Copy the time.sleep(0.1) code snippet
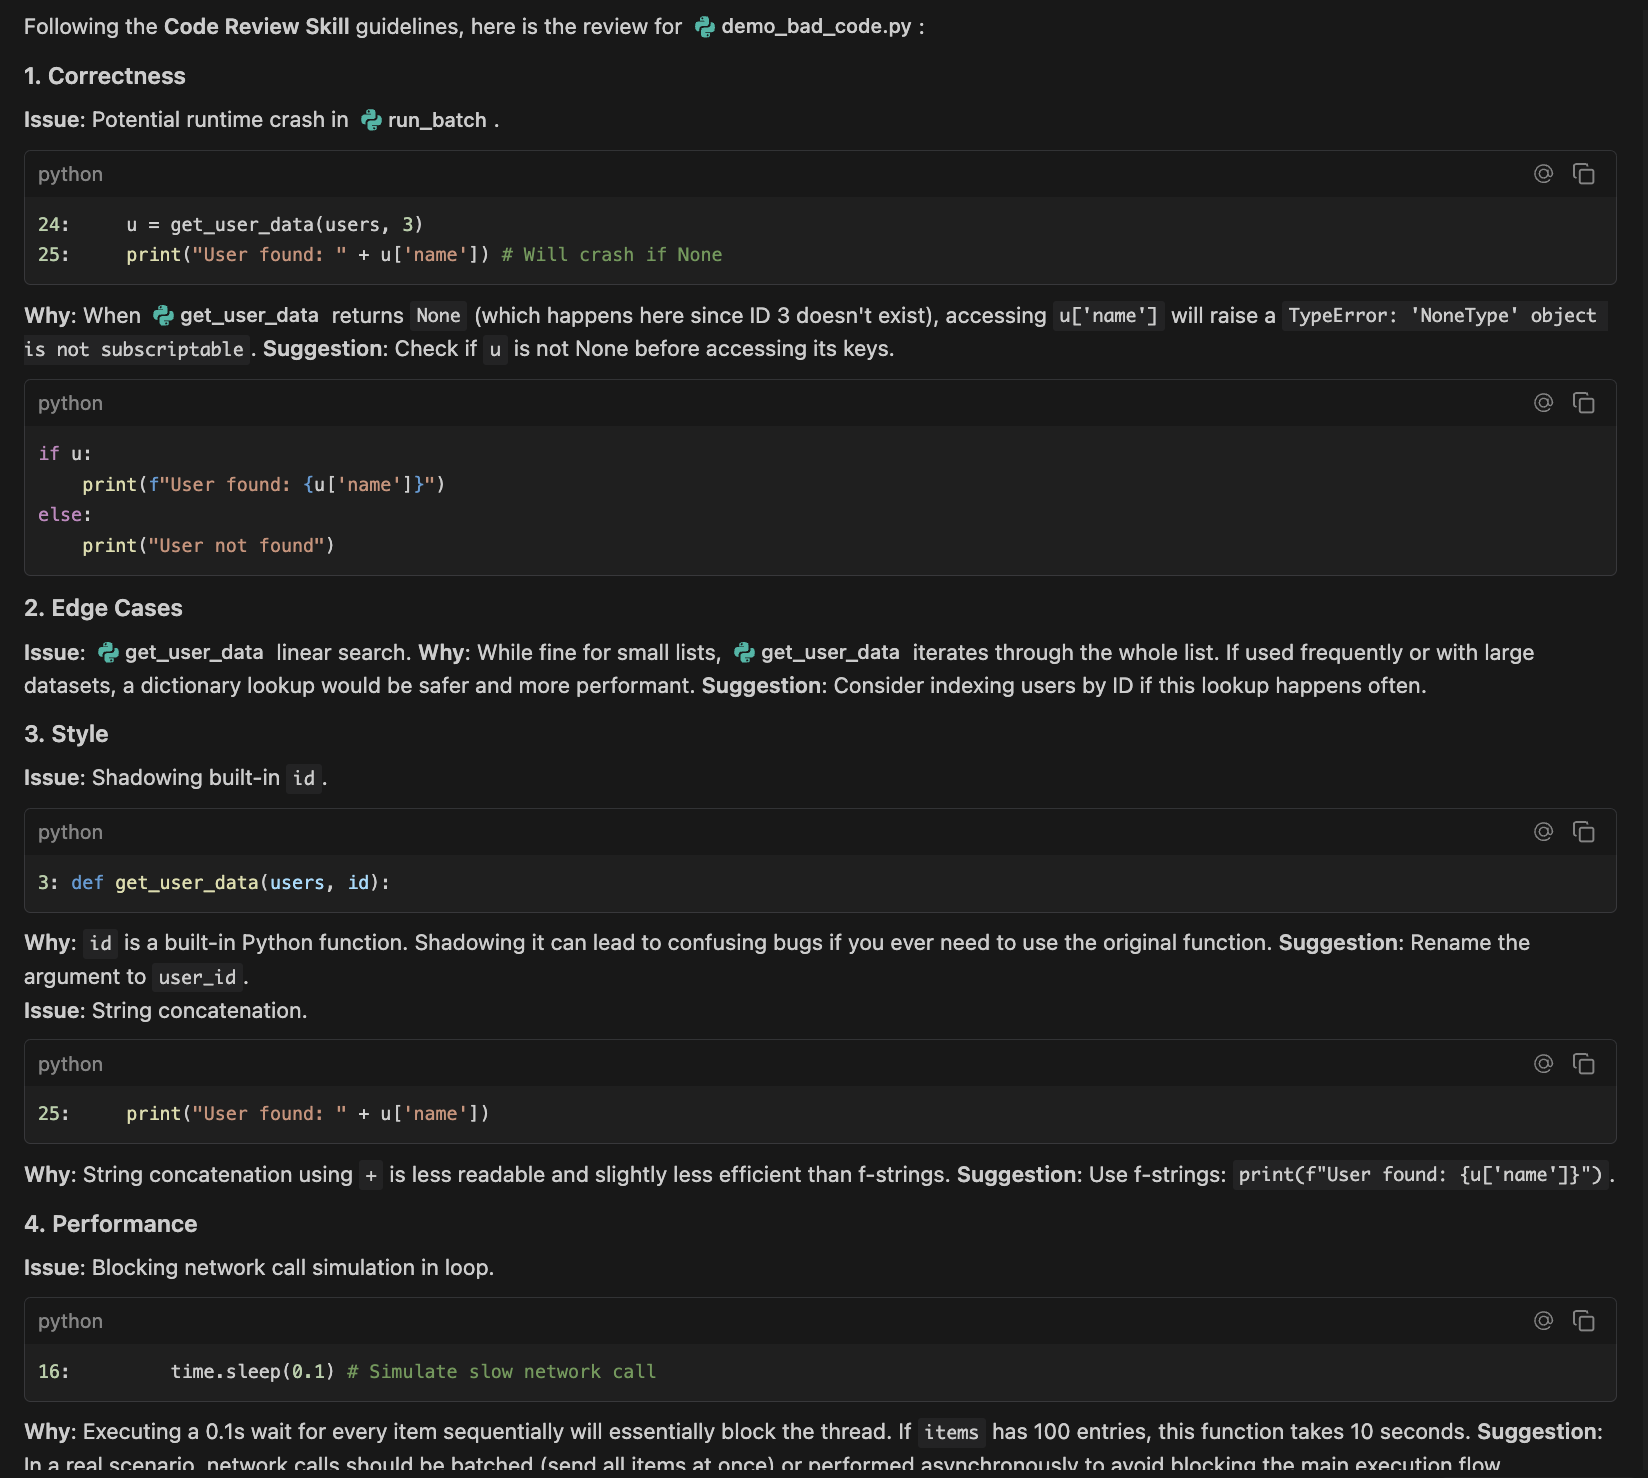This screenshot has height=1478, width=1648. click(1583, 1321)
